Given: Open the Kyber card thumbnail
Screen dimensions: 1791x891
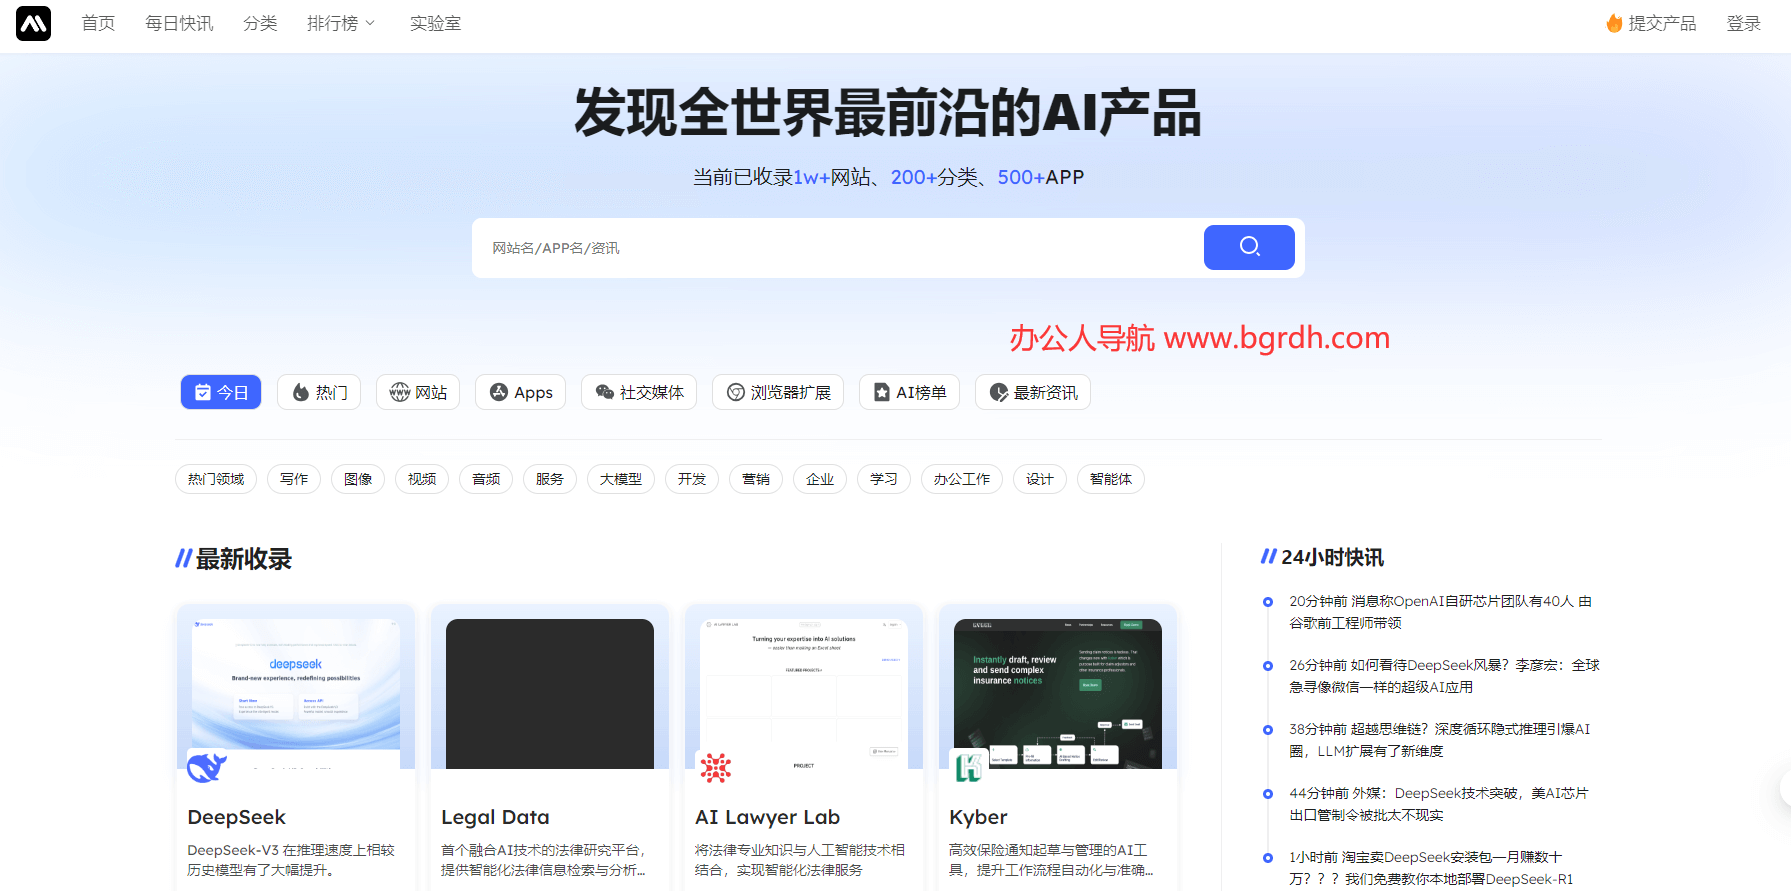Looking at the screenshot, I should 1058,693.
